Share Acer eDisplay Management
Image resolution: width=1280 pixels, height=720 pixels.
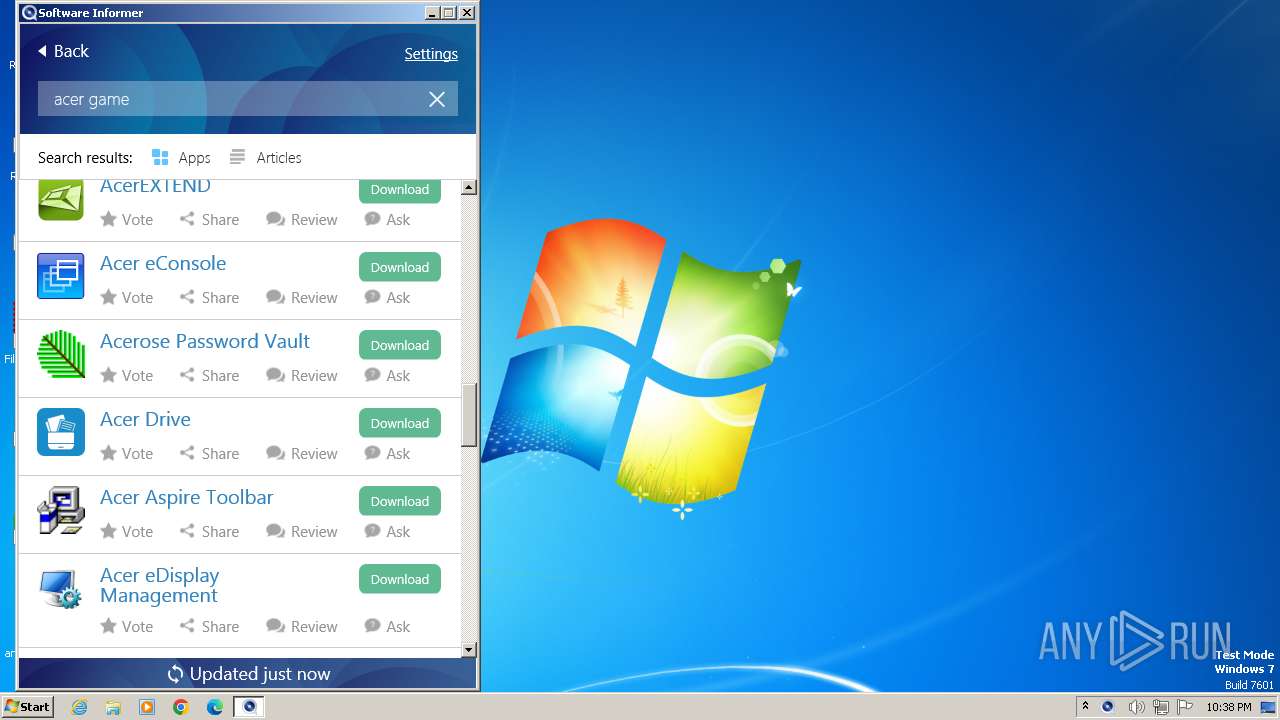tap(209, 626)
